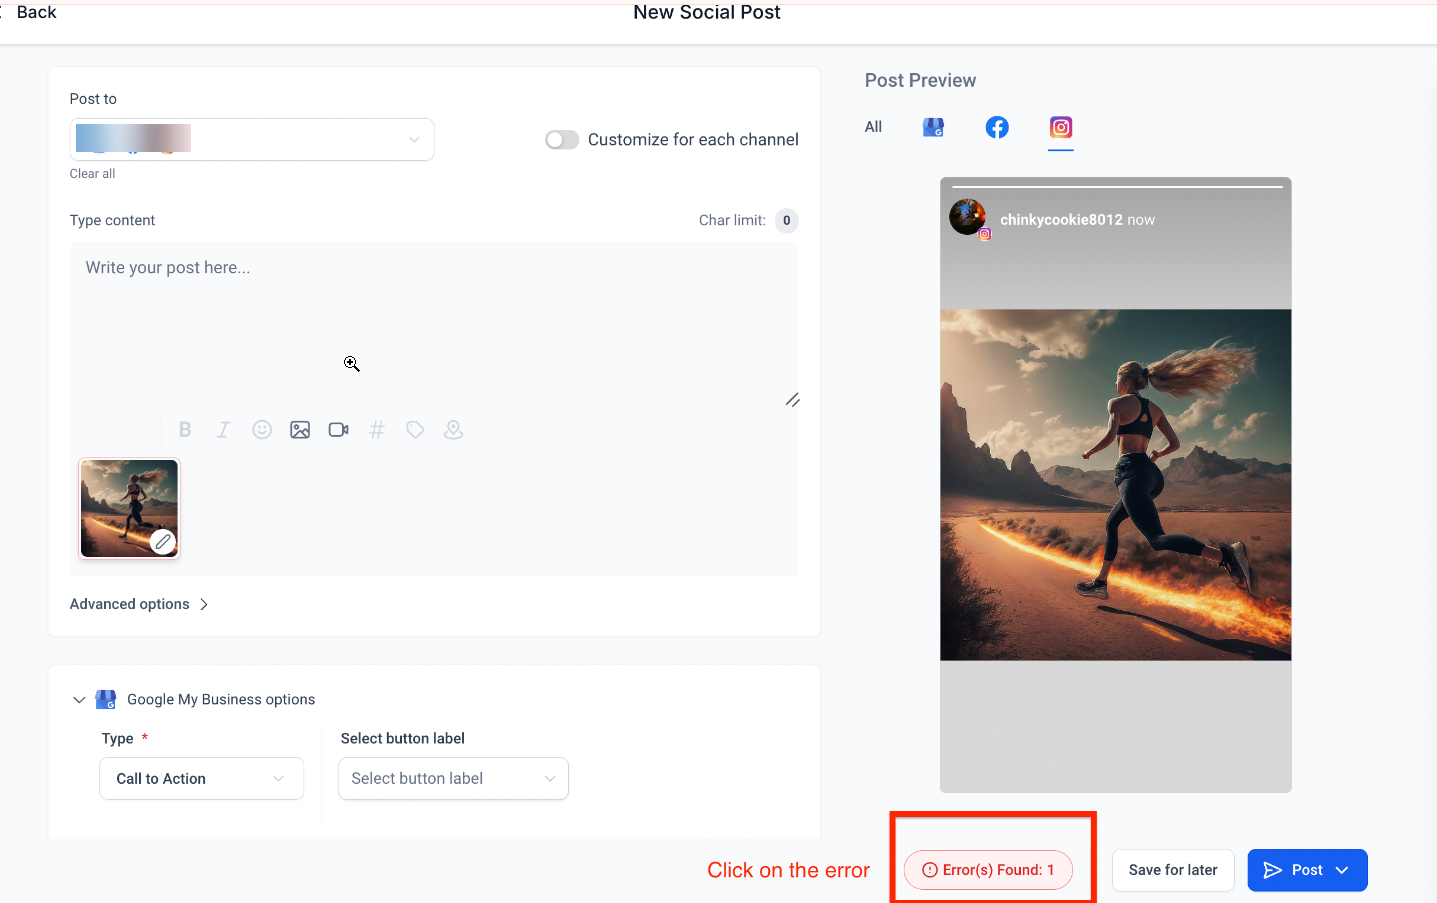Open the Post to channel dropdown
The height and width of the screenshot is (903, 1437).
click(252, 140)
